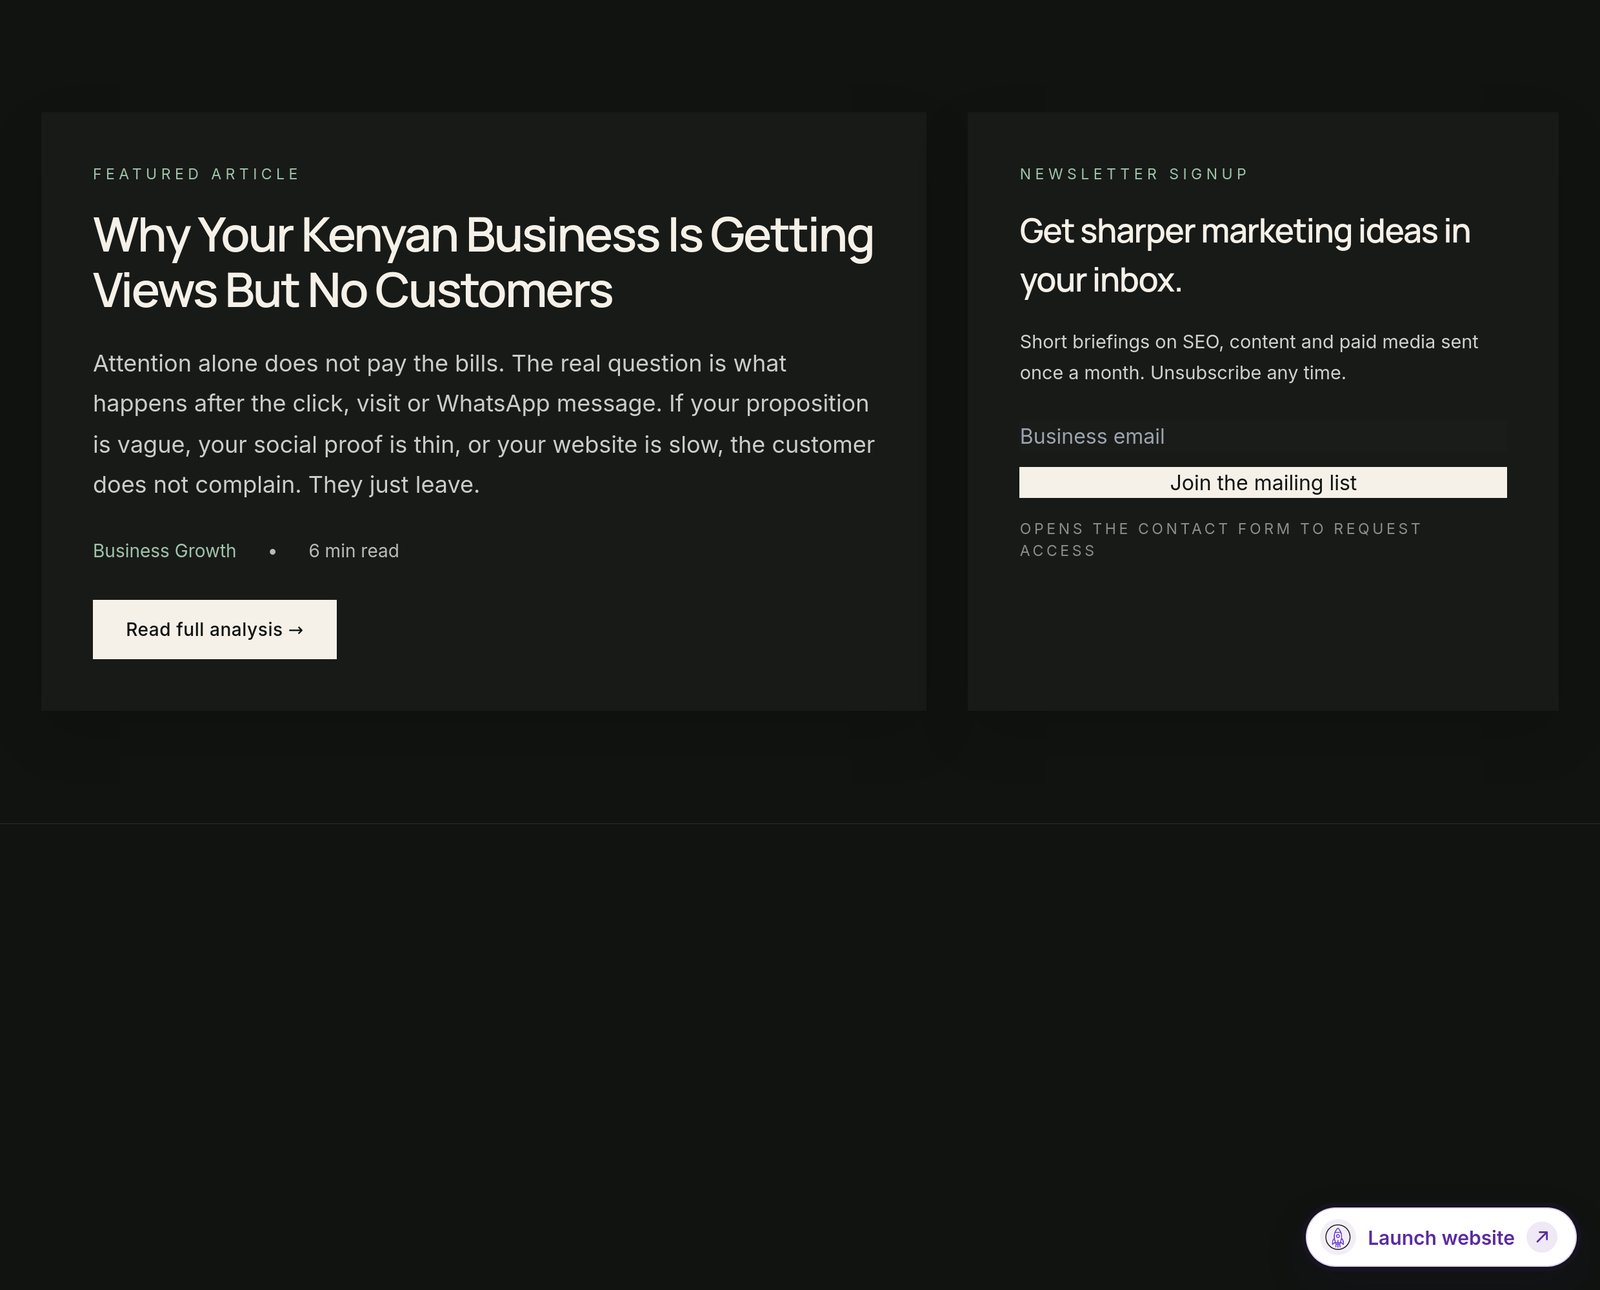Click the Short briefings on SEO paragraph
The height and width of the screenshot is (1290, 1600).
[x=1249, y=357]
